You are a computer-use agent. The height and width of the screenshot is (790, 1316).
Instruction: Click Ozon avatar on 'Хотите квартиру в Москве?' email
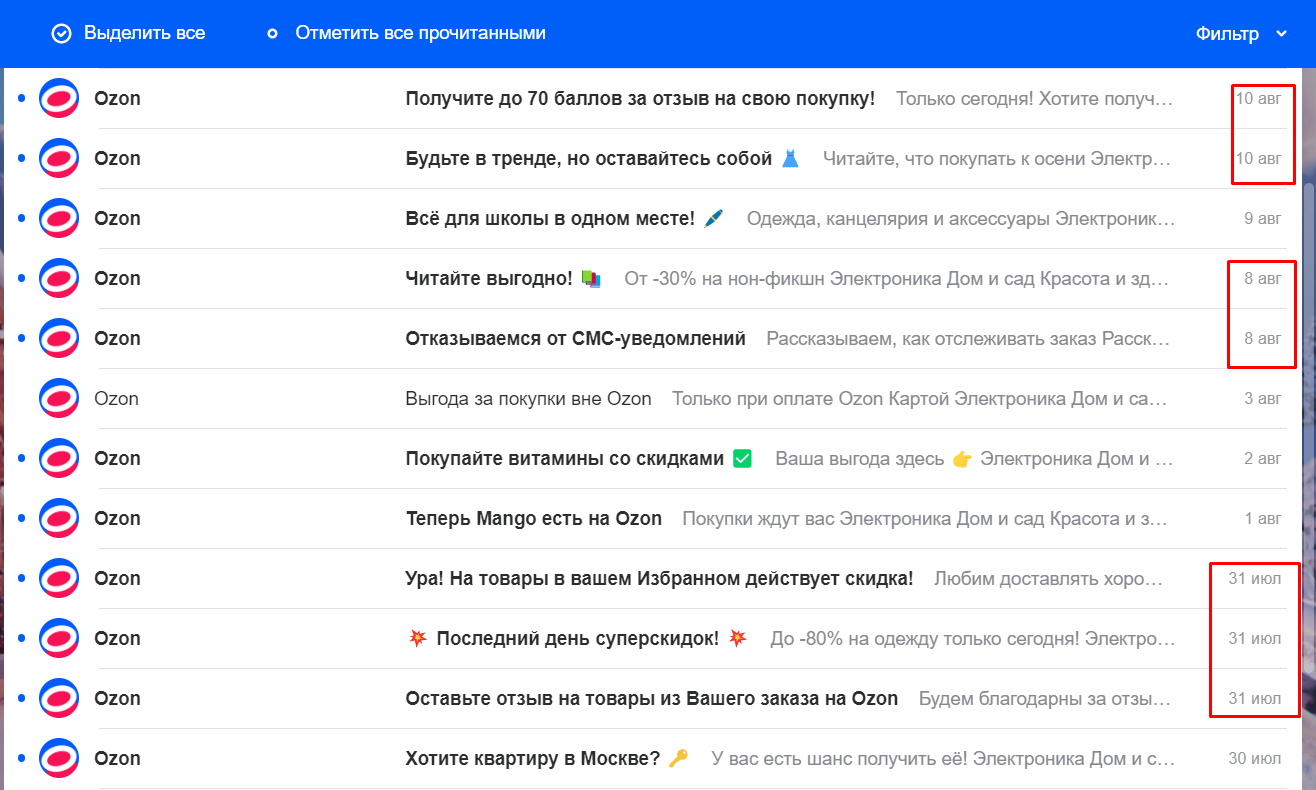pyautogui.click(x=59, y=758)
